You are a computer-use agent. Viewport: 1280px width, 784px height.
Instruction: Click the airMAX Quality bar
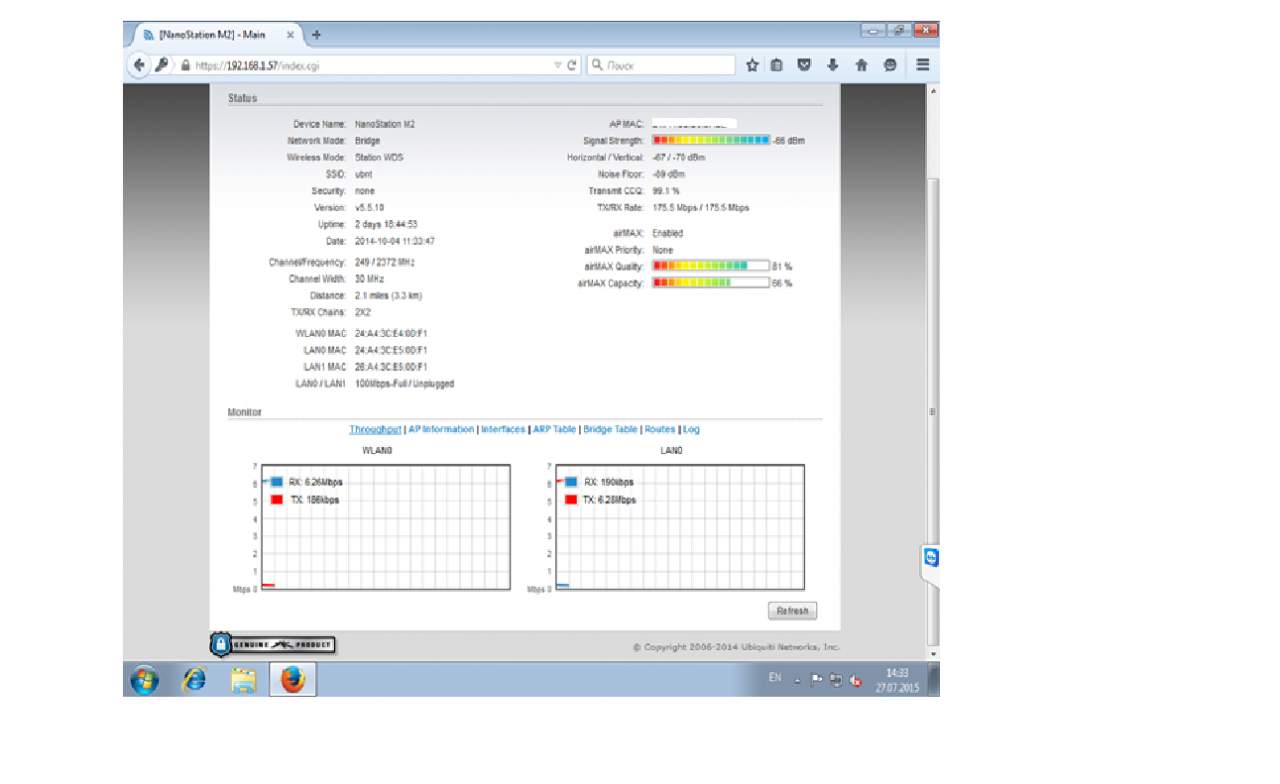pos(711,267)
